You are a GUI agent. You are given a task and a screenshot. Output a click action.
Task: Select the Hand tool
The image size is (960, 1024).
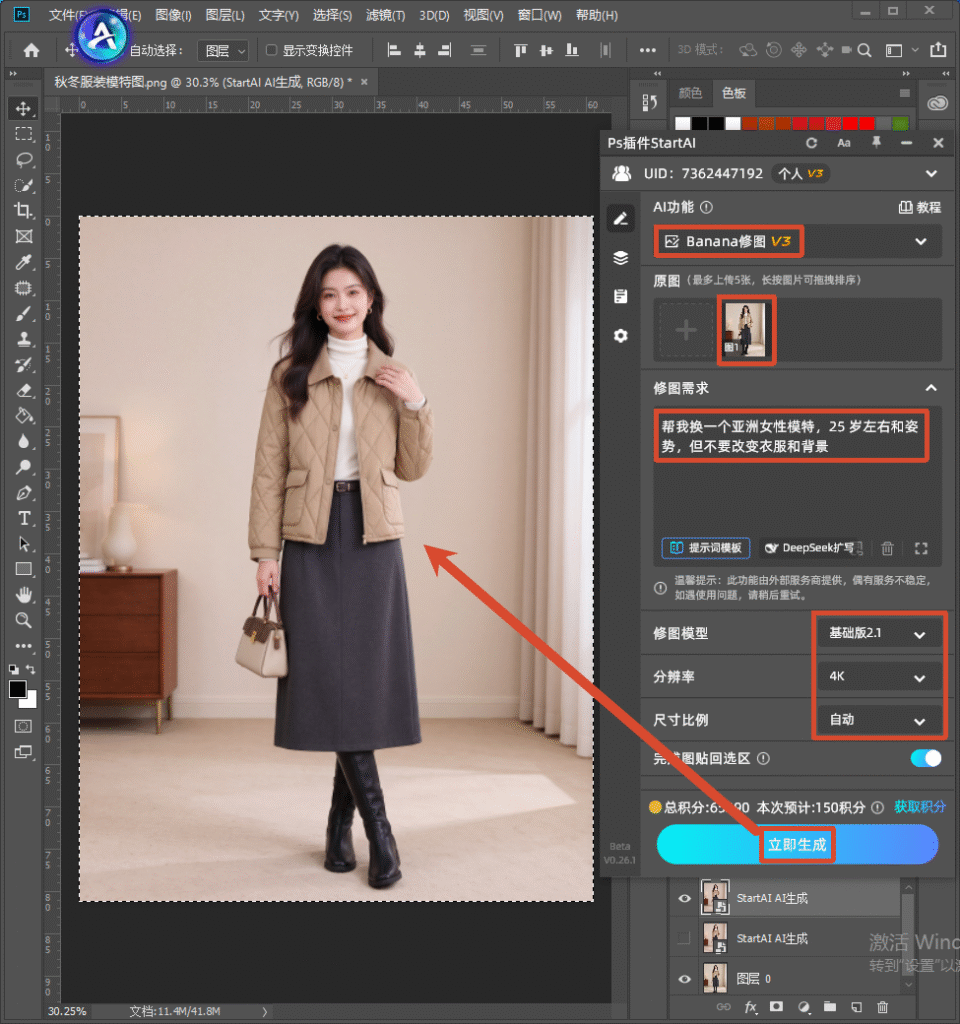[x=24, y=594]
